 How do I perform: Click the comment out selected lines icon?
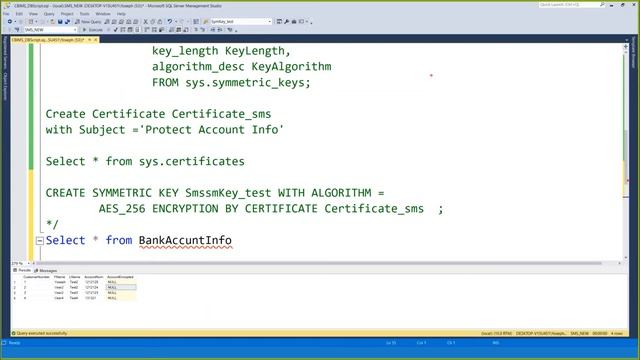click(196, 30)
